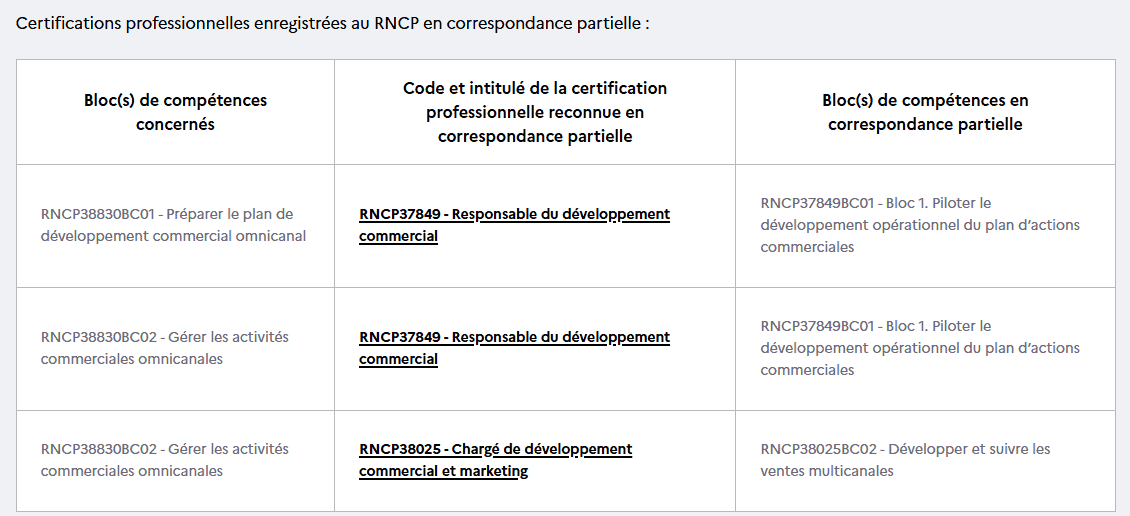Click "commerciales omnicanales" in the second row

[132, 359]
